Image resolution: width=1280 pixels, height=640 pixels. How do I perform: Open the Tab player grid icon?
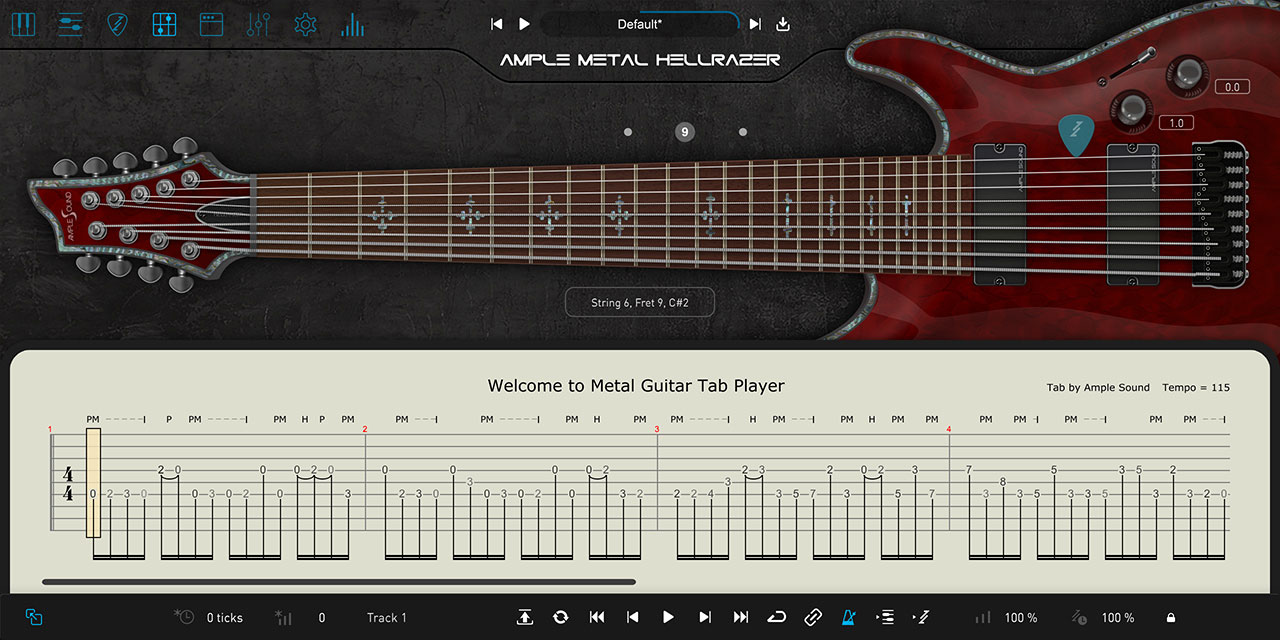164,24
